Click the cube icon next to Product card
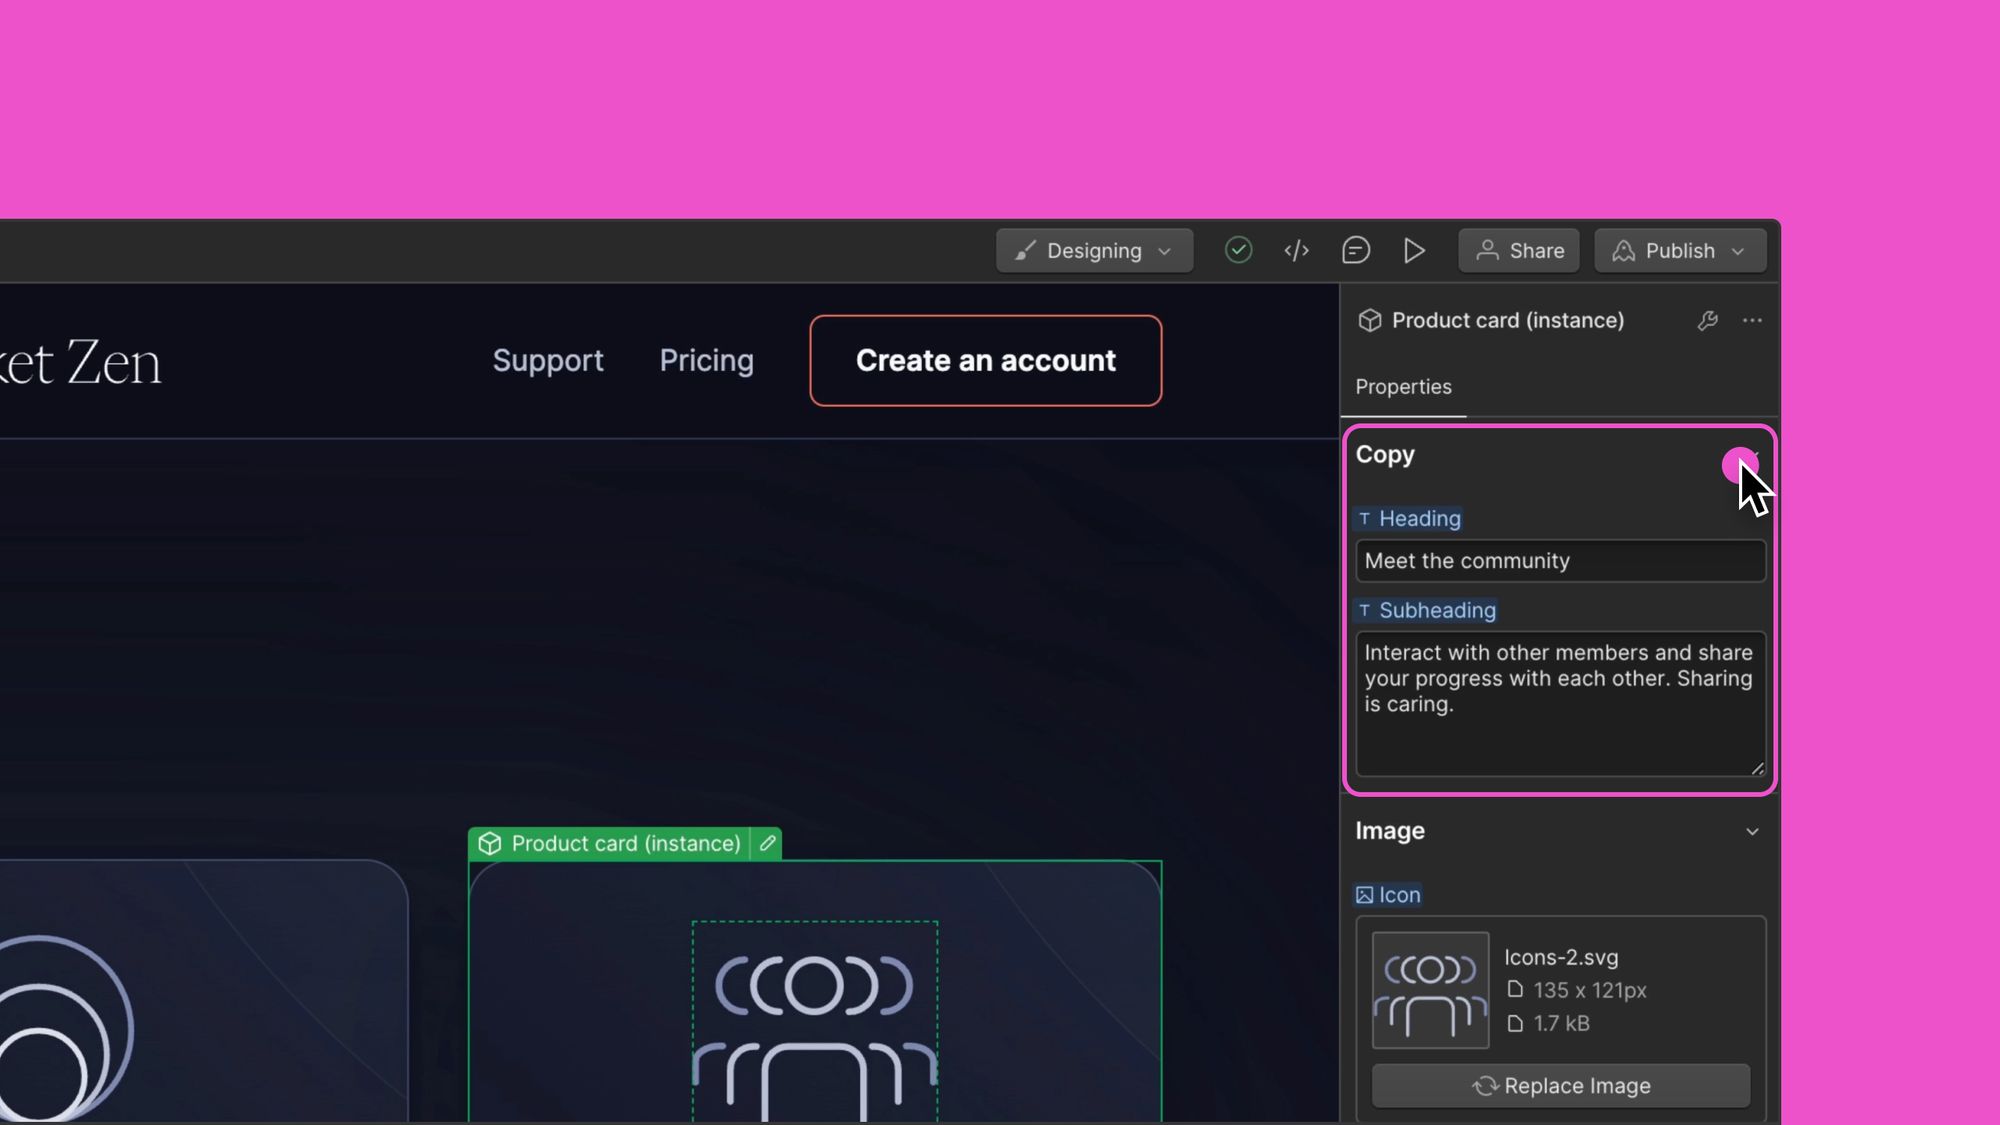 1369,320
